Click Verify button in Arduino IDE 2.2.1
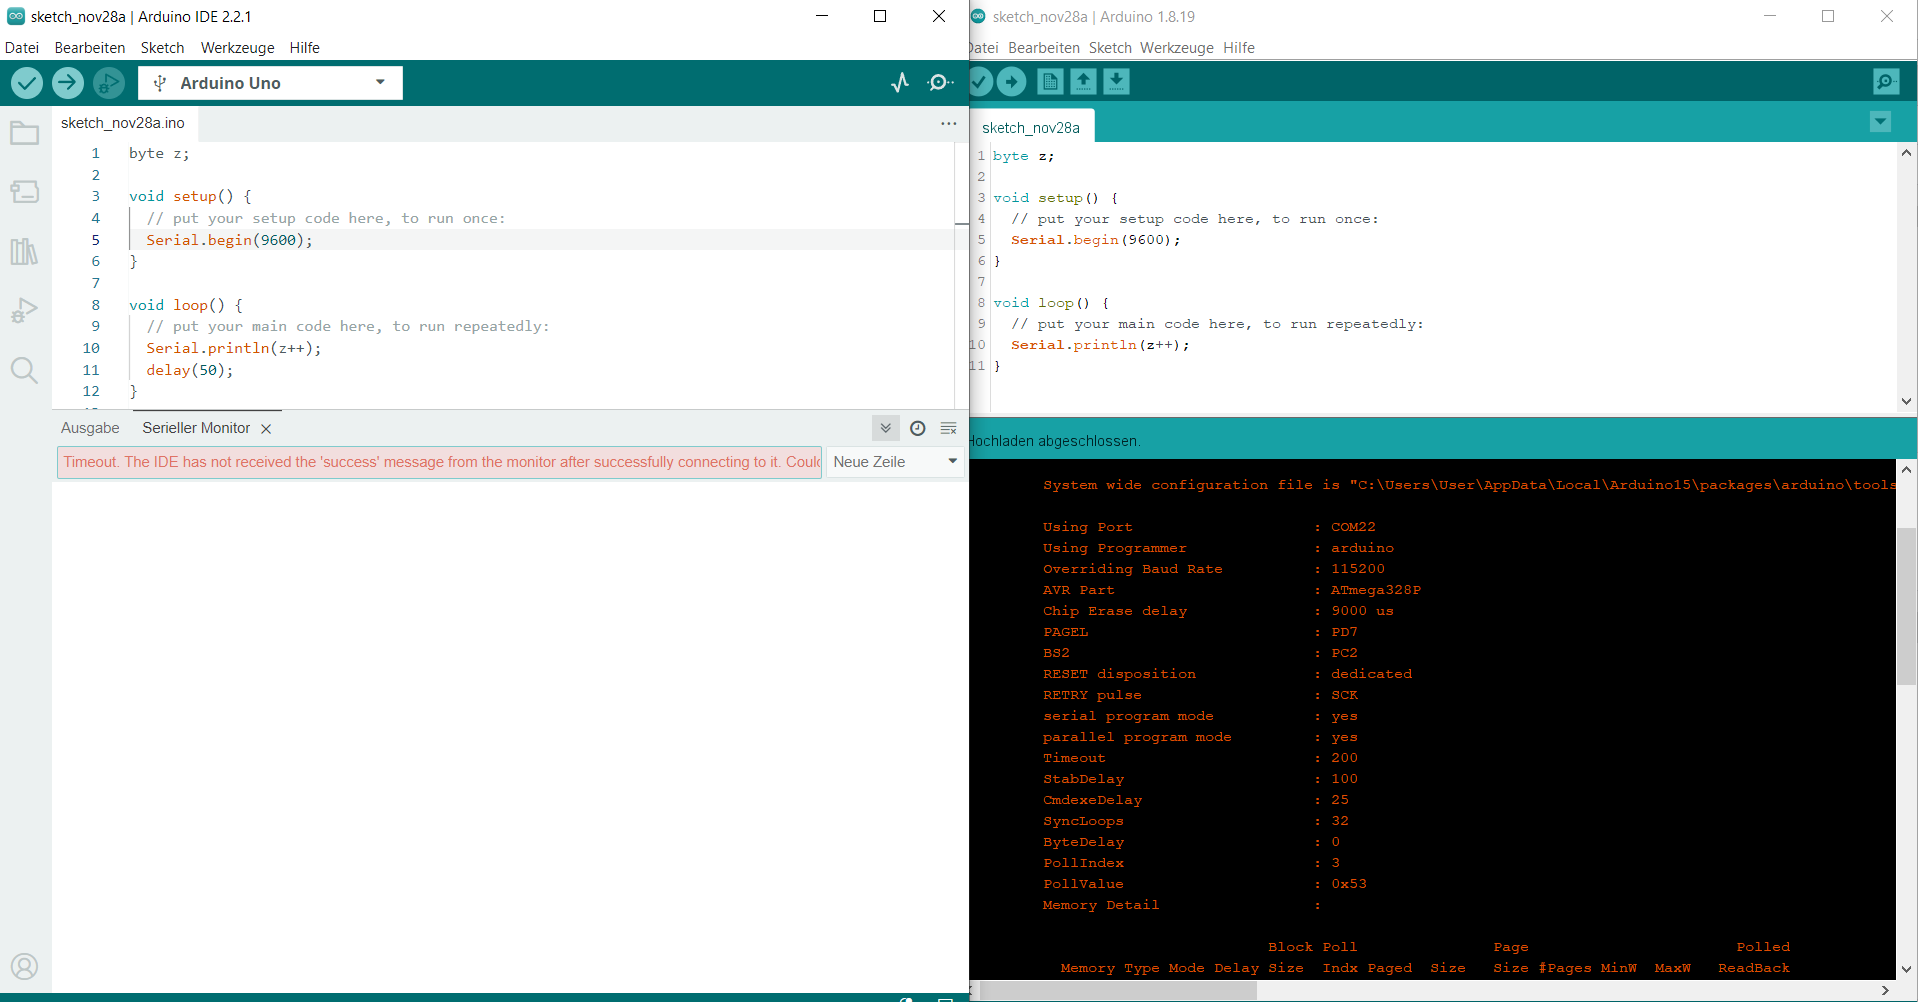 [x=27, y=83]
